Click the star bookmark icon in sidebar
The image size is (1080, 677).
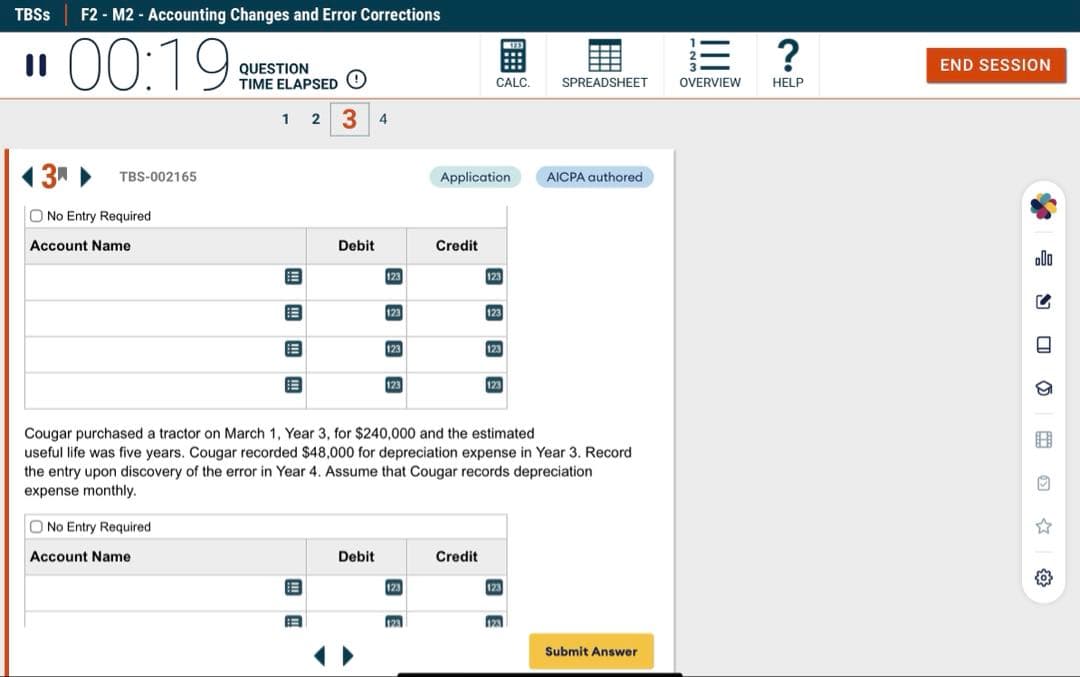pos(1043,526)
